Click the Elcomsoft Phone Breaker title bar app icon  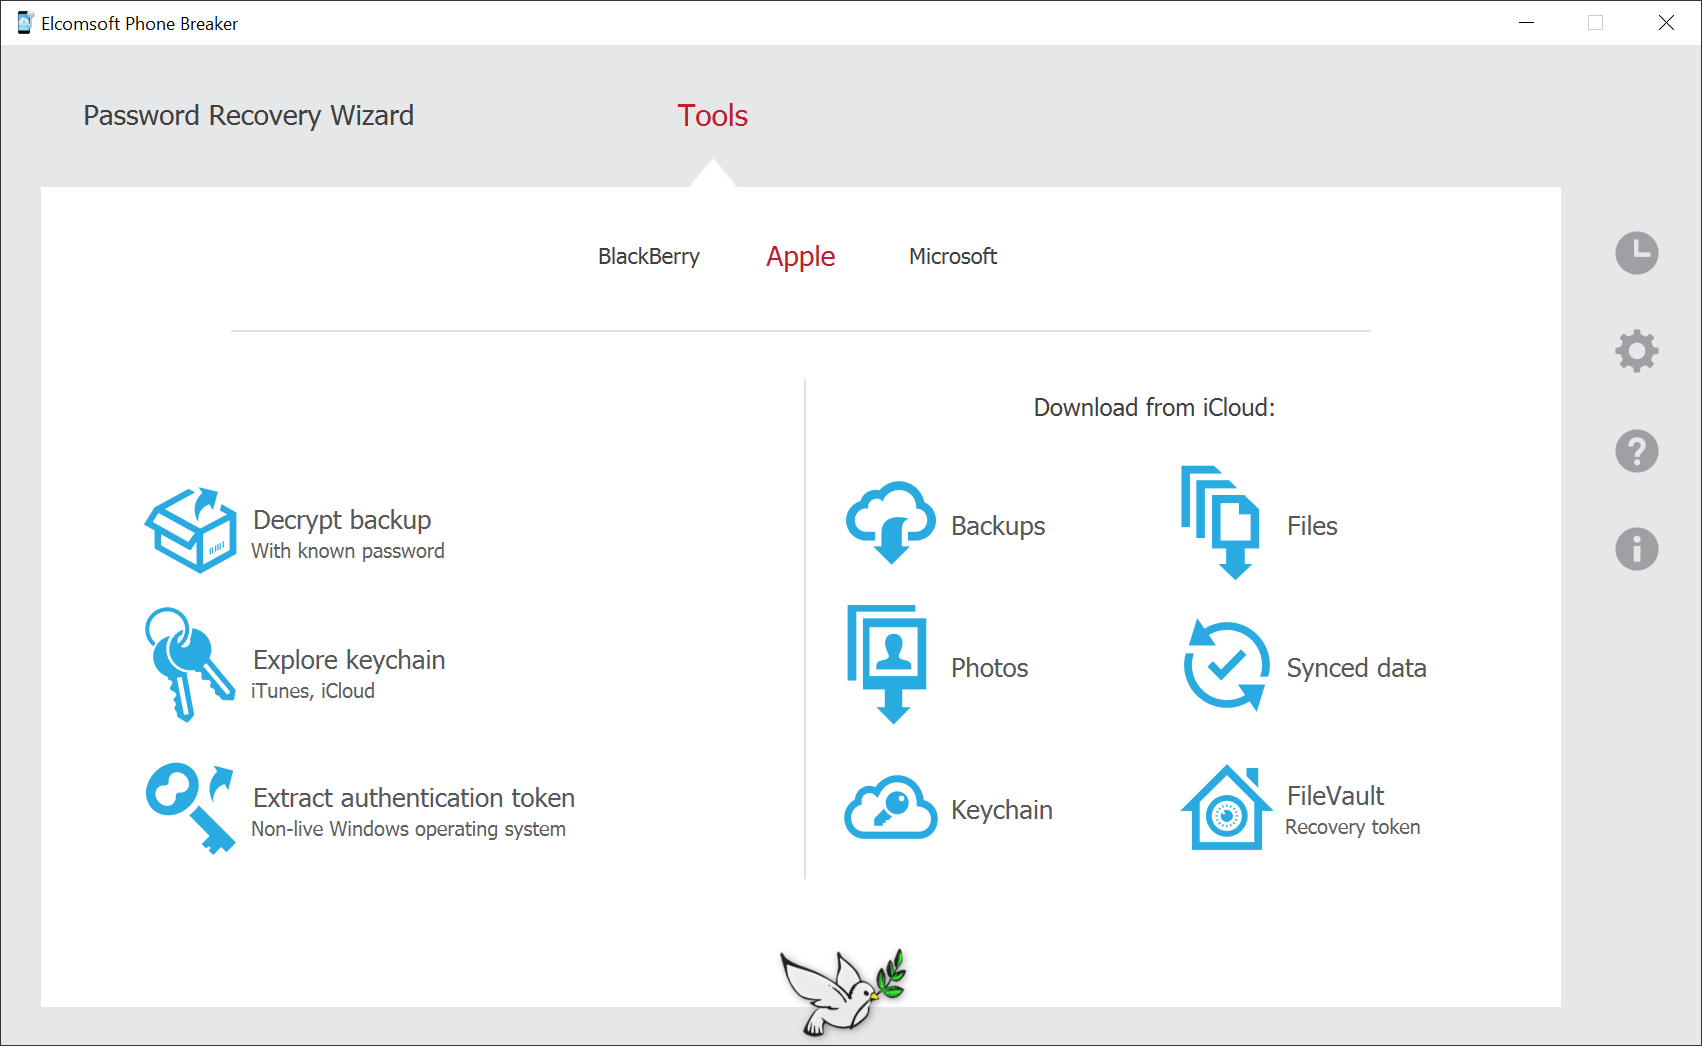click(25, 23)
